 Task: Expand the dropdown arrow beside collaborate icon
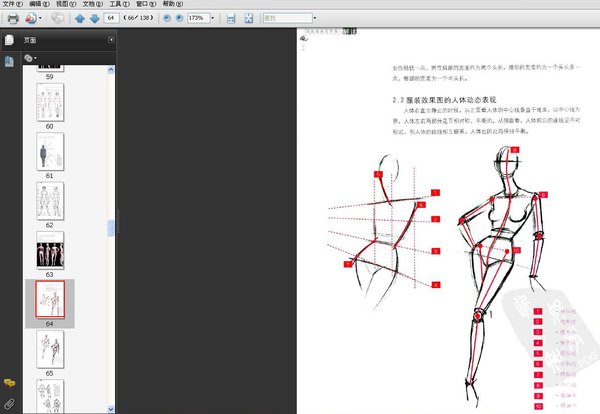coord(40,18)
